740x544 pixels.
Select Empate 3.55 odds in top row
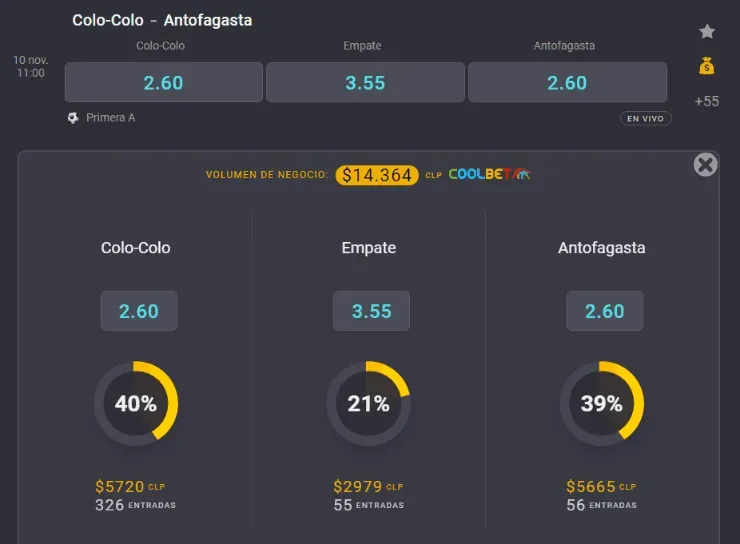pos(365,83)
